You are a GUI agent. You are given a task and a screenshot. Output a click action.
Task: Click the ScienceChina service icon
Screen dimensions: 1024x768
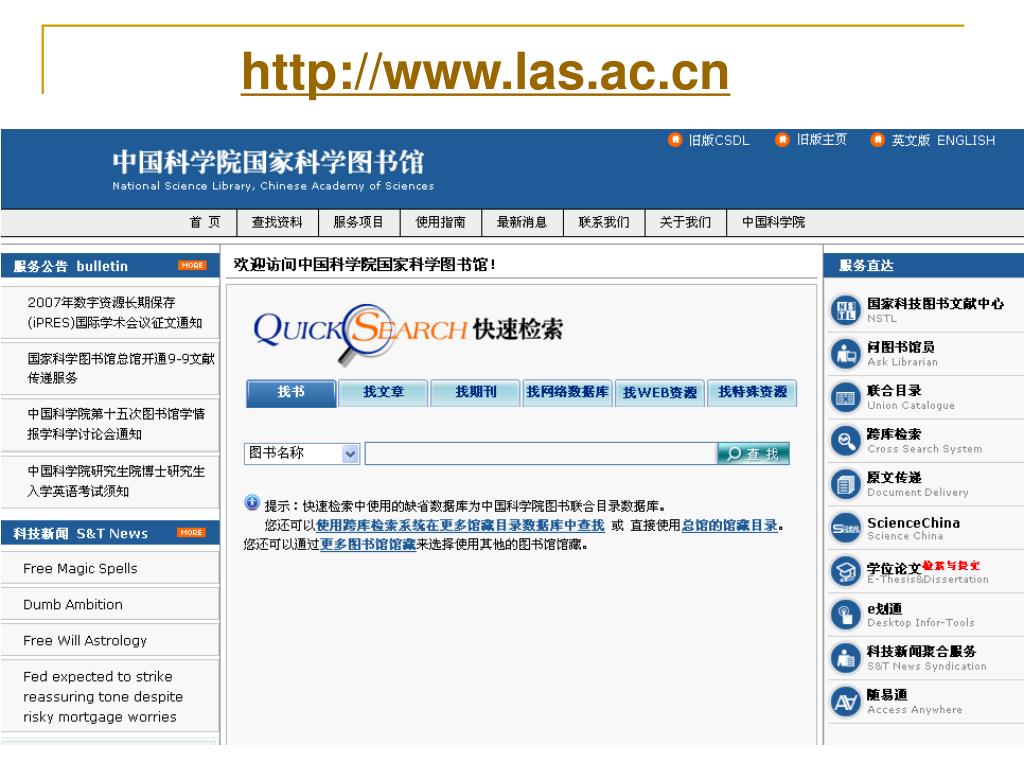pyautogui.click(x=846, y=528)
